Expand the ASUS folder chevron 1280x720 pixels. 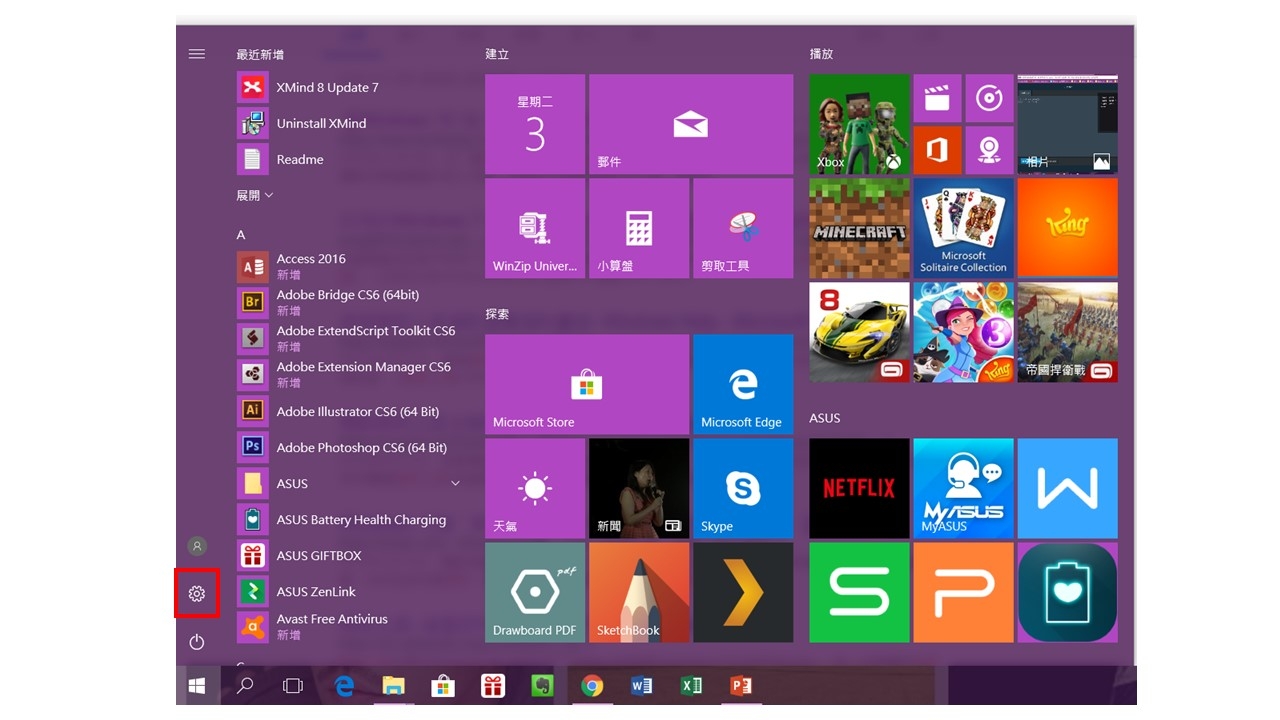(x=455, y=483)
